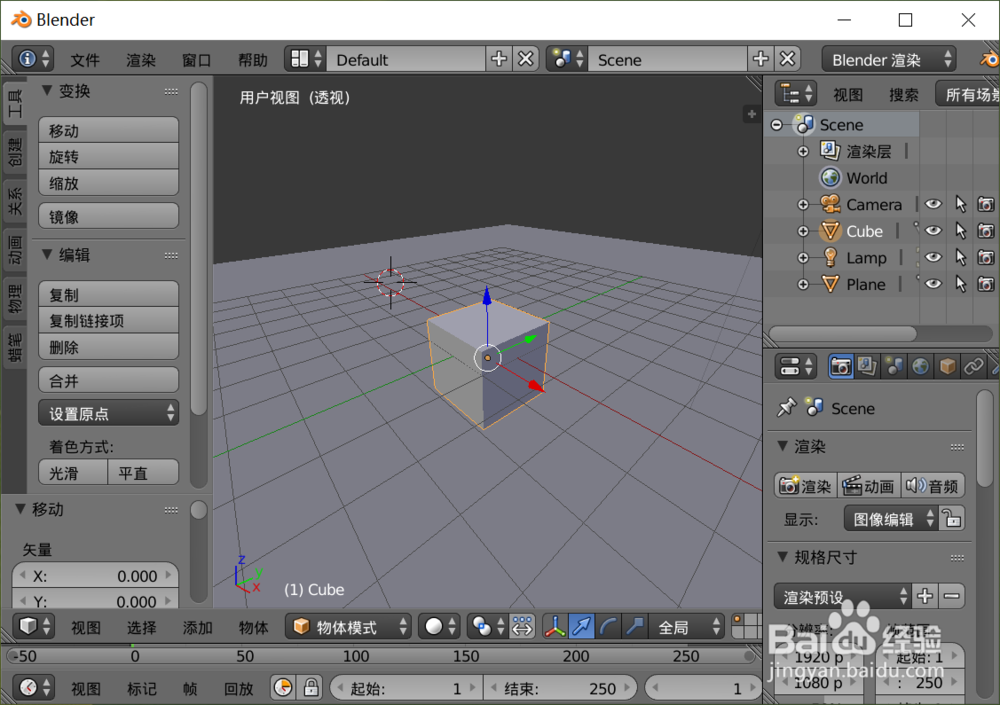Toggle the timeline range lock icon

(311, 688)
